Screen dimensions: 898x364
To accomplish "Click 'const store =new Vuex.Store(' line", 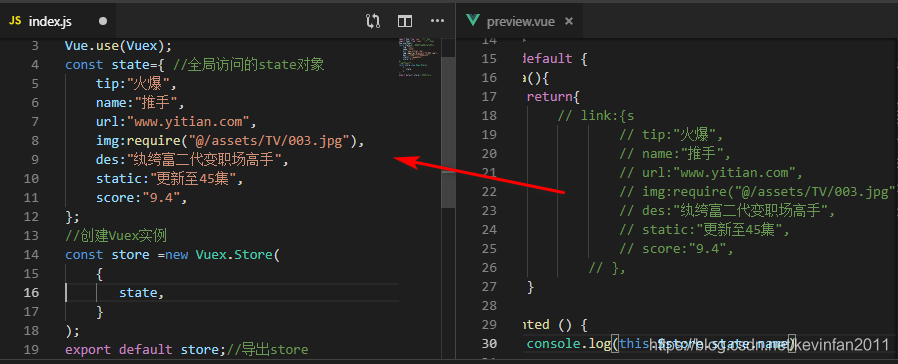I will (172, 255).
